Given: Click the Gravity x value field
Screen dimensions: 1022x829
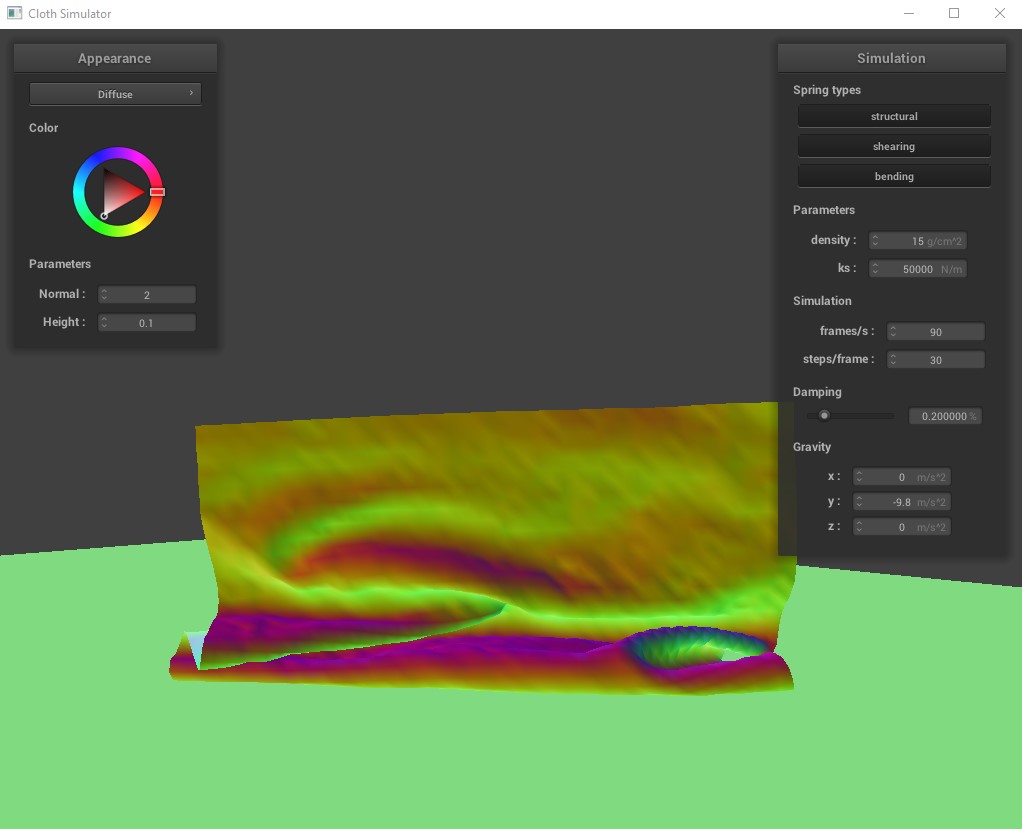Looking at the screenshot, I should (x=901, y=477).
